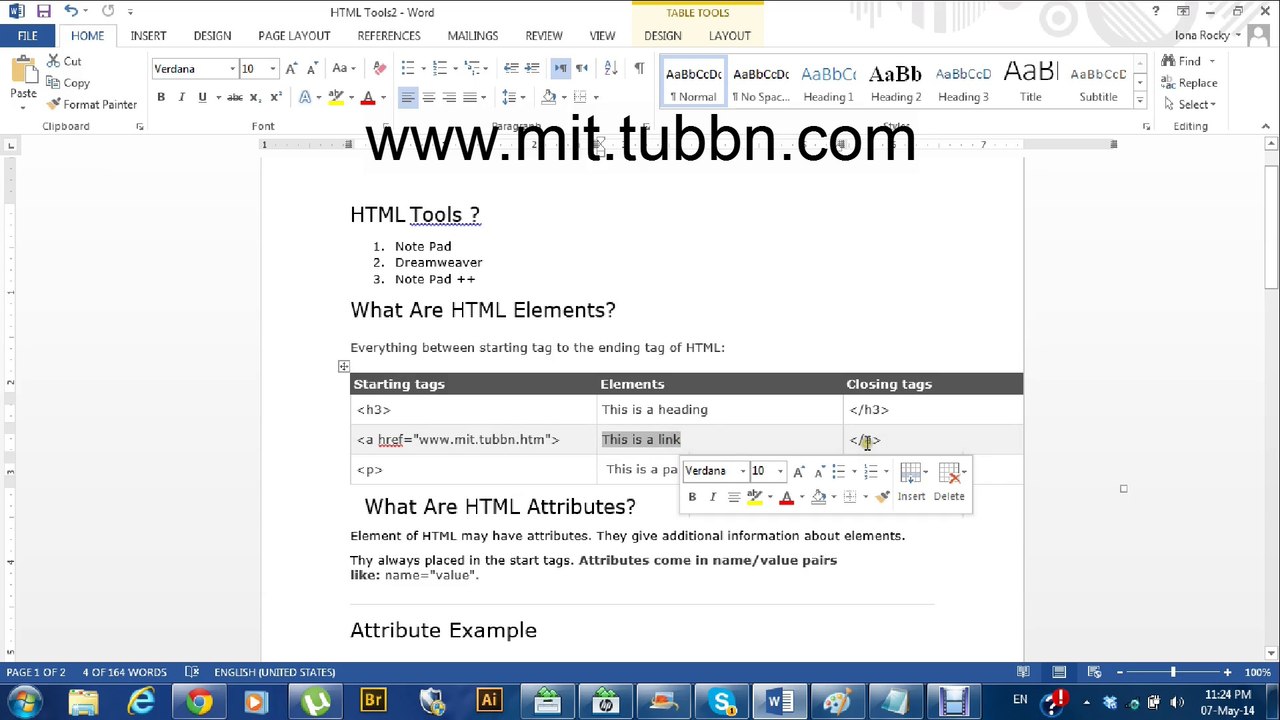Click Delete table icon in floating mini toolbar

point(949,481)
